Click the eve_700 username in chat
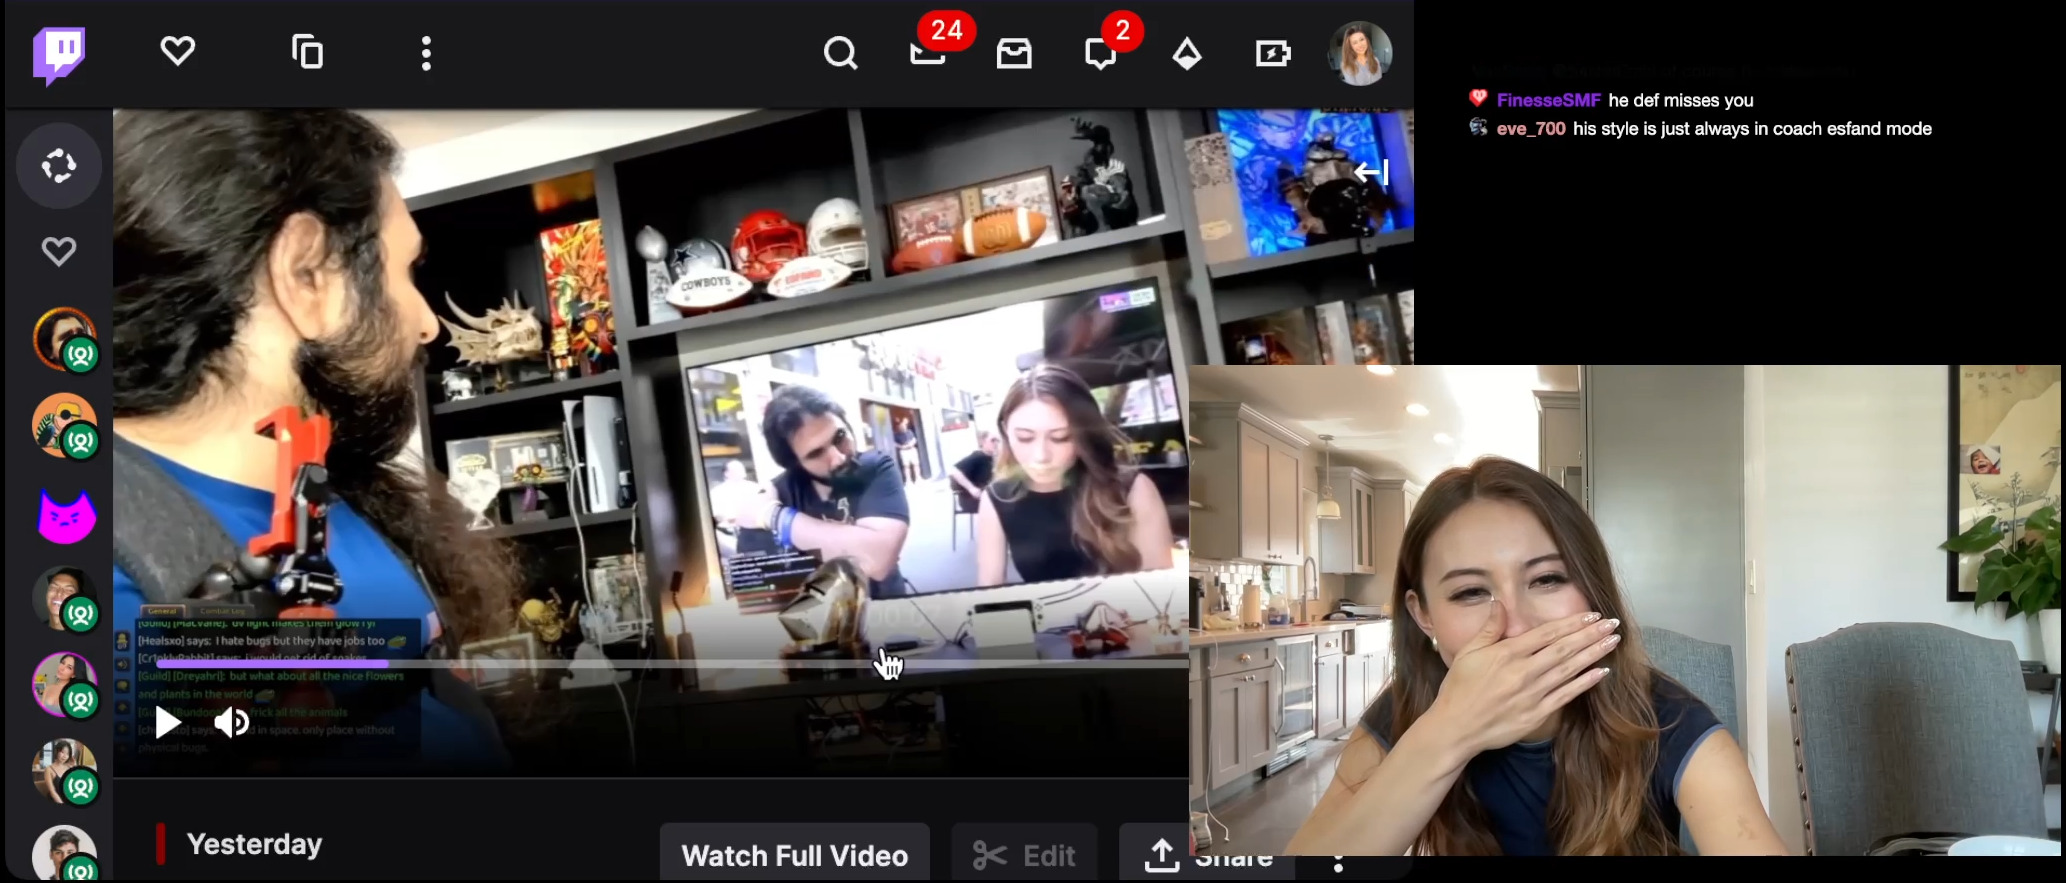 pyautogui.click(x=1531, y=129)
